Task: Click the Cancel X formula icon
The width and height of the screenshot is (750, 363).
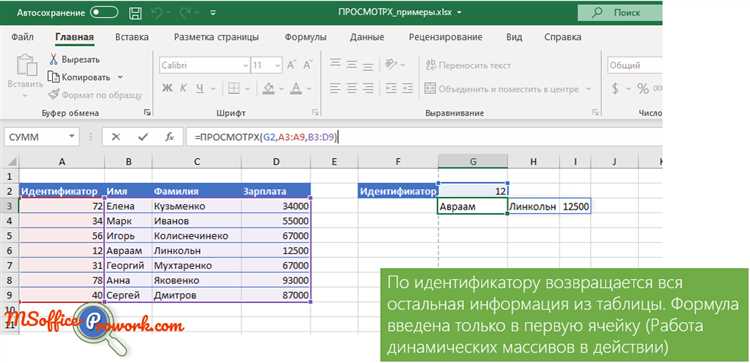Action: coord(115,137)
